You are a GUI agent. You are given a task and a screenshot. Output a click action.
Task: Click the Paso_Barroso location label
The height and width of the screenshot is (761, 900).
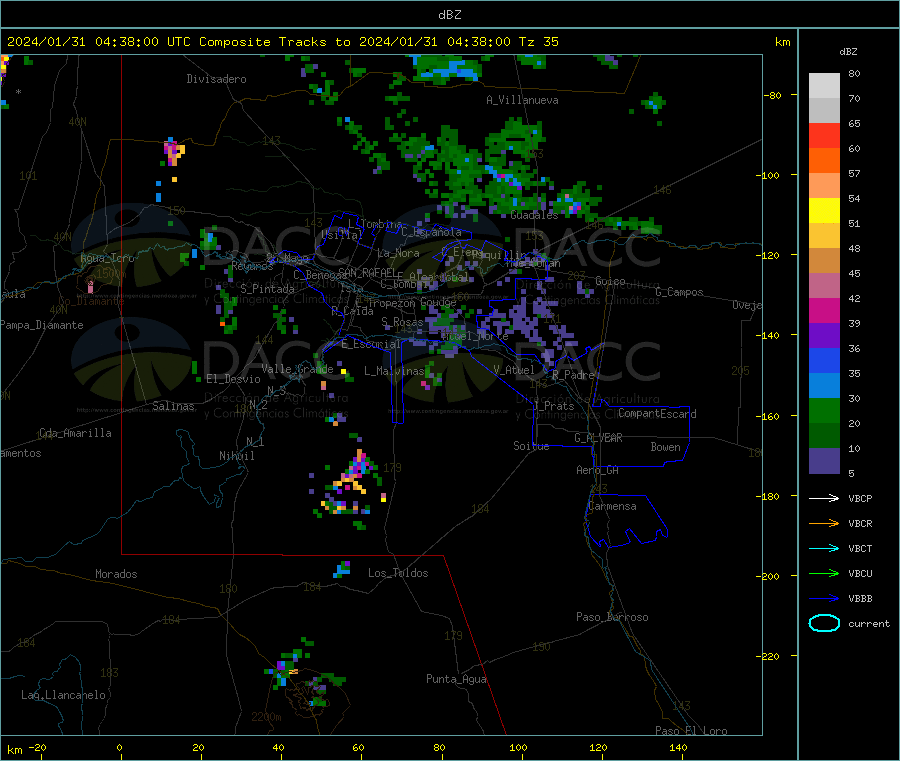[612, 618]
